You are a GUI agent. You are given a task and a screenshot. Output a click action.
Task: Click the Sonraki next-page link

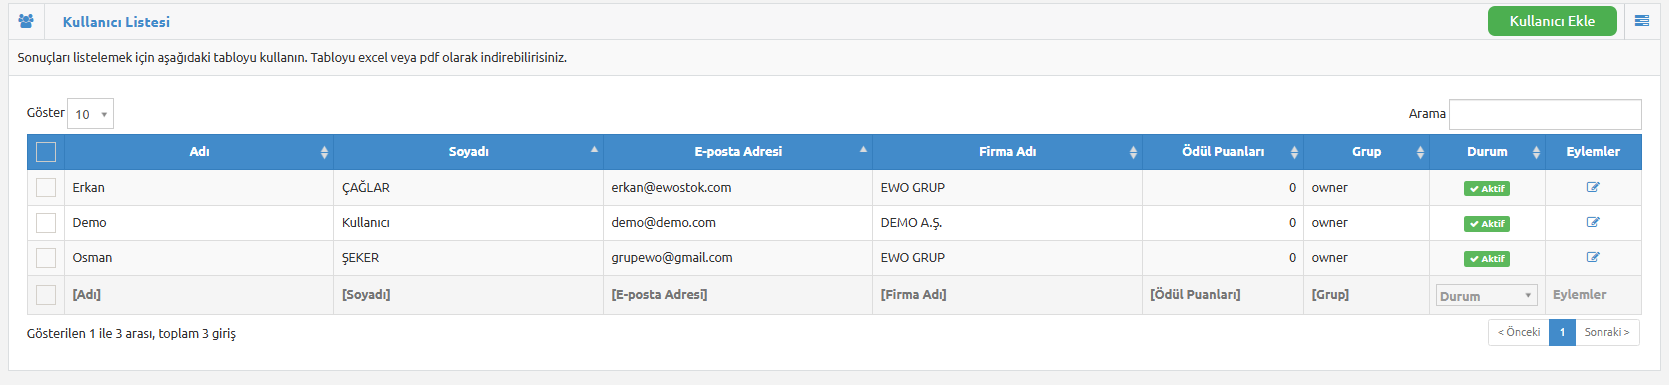point(1607,332)
